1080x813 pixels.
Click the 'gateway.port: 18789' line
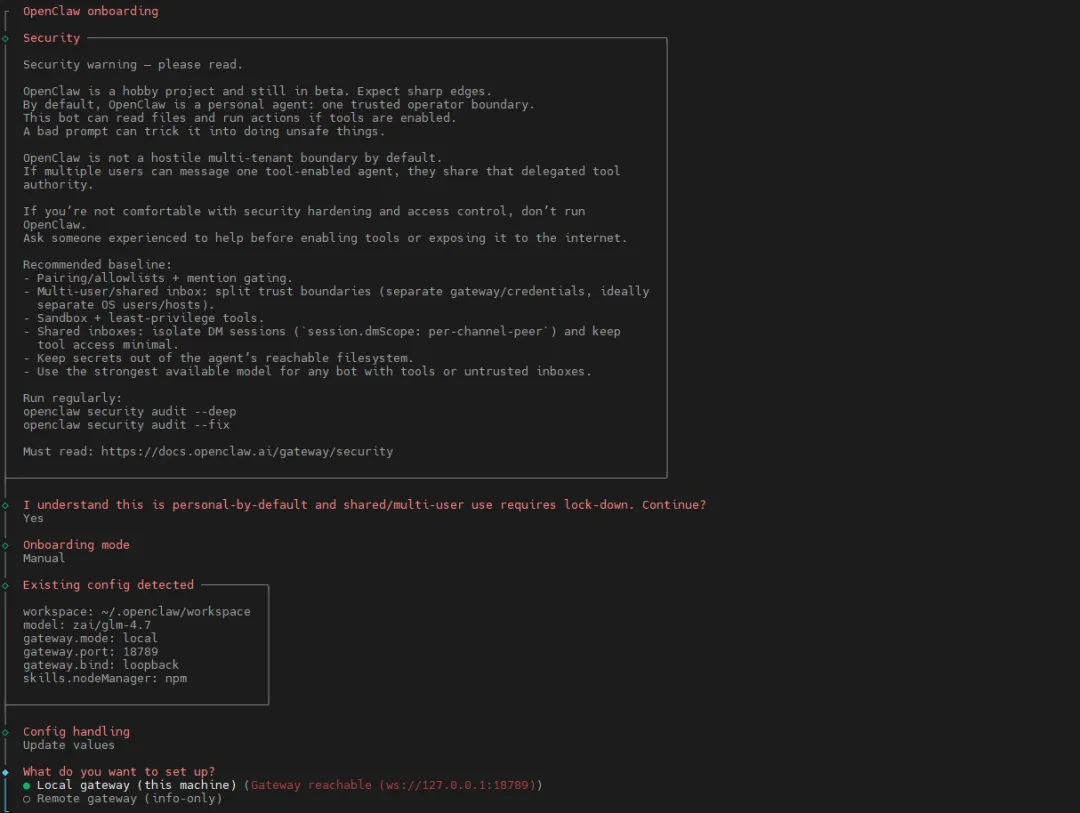pyautogui.click(x=90, y=652)
